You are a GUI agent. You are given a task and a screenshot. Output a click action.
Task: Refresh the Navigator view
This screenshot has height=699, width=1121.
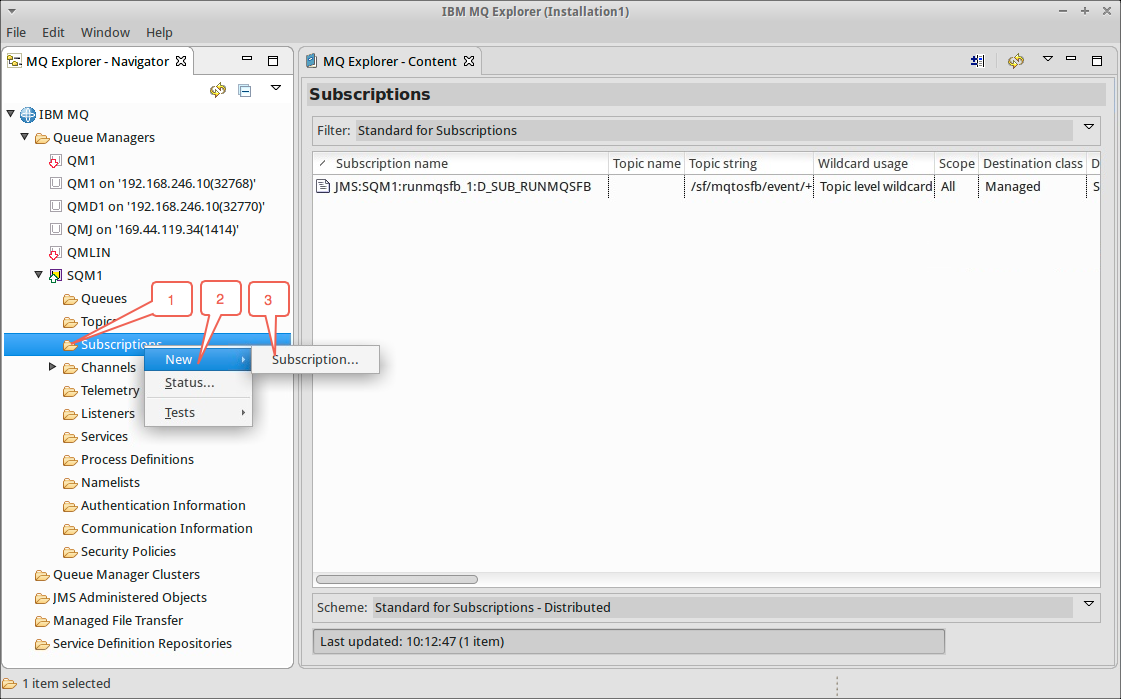coord(218,90)
